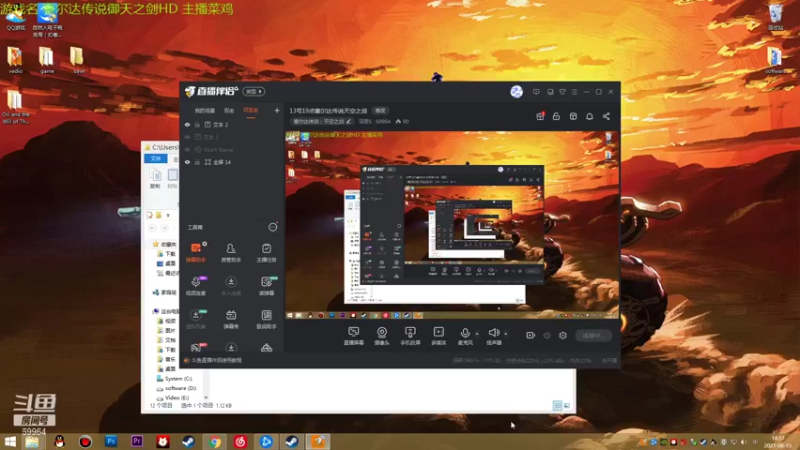
Task: Toggle lock on 全屏 14 source
Action: pyautogui.click(x=197, y=162)
